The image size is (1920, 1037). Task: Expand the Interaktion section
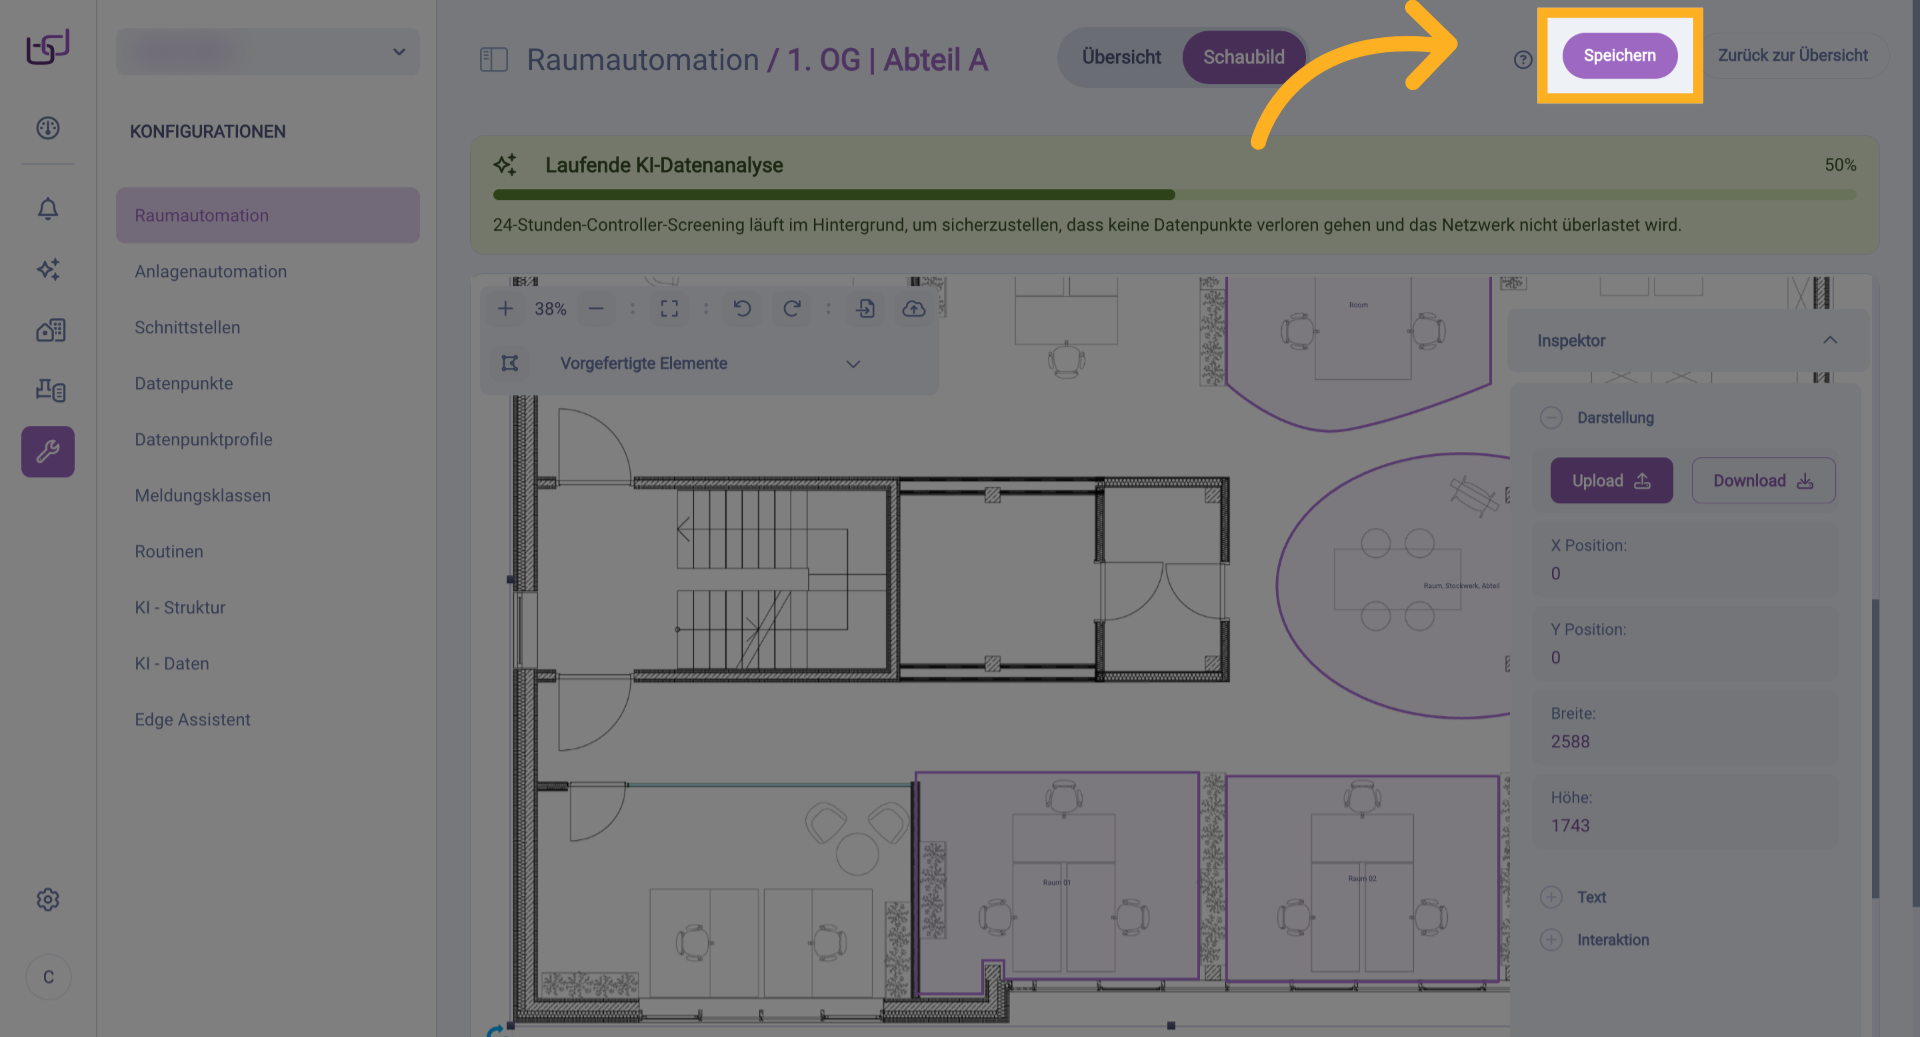tap(1551, 940)
